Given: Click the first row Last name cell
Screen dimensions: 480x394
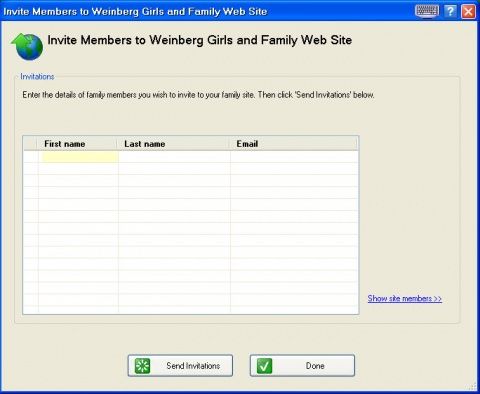Looking at the screenshot, I should [x=174, y=157].
